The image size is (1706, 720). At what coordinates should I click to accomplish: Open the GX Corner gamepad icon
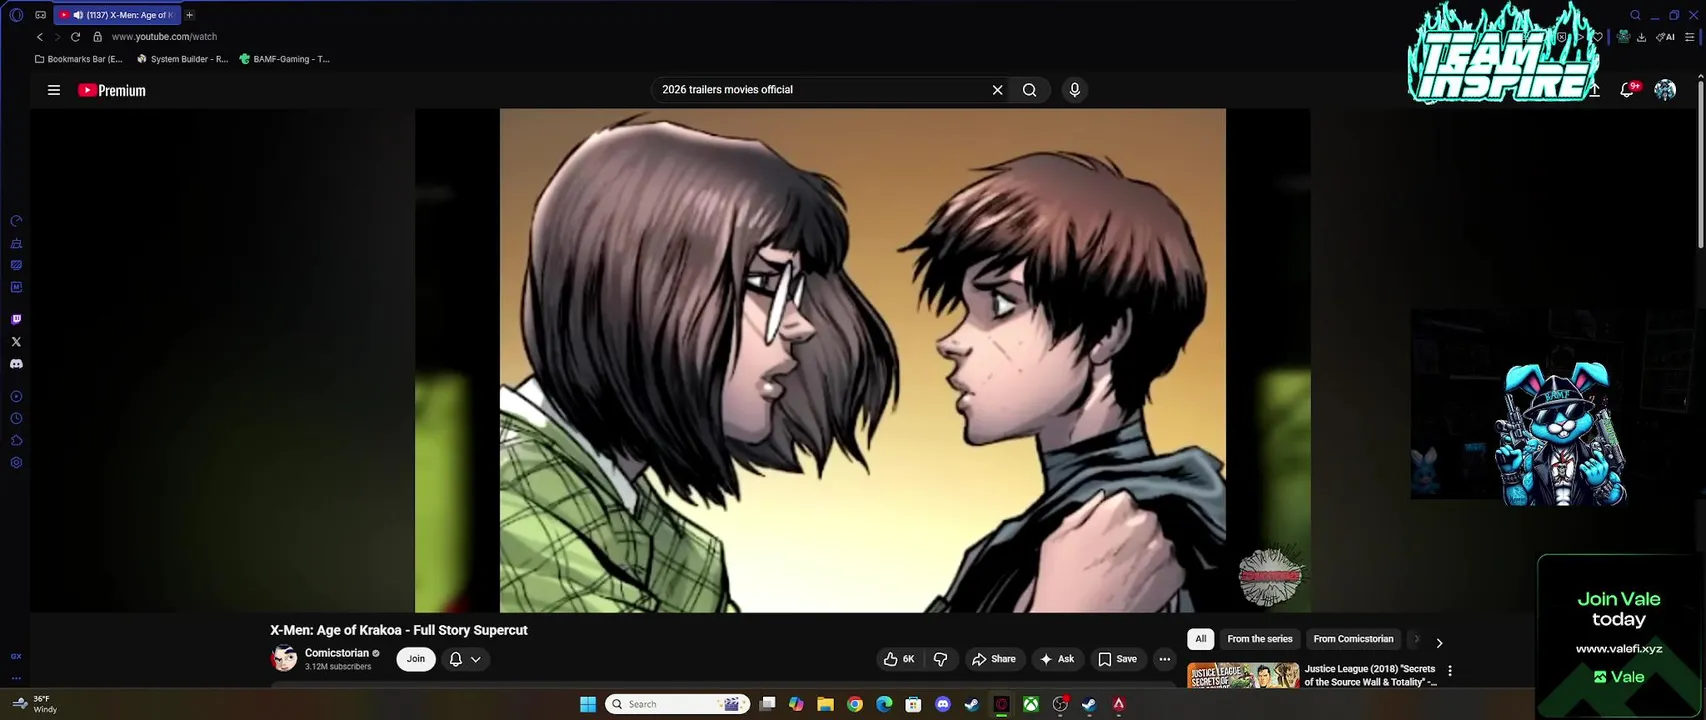40,15
